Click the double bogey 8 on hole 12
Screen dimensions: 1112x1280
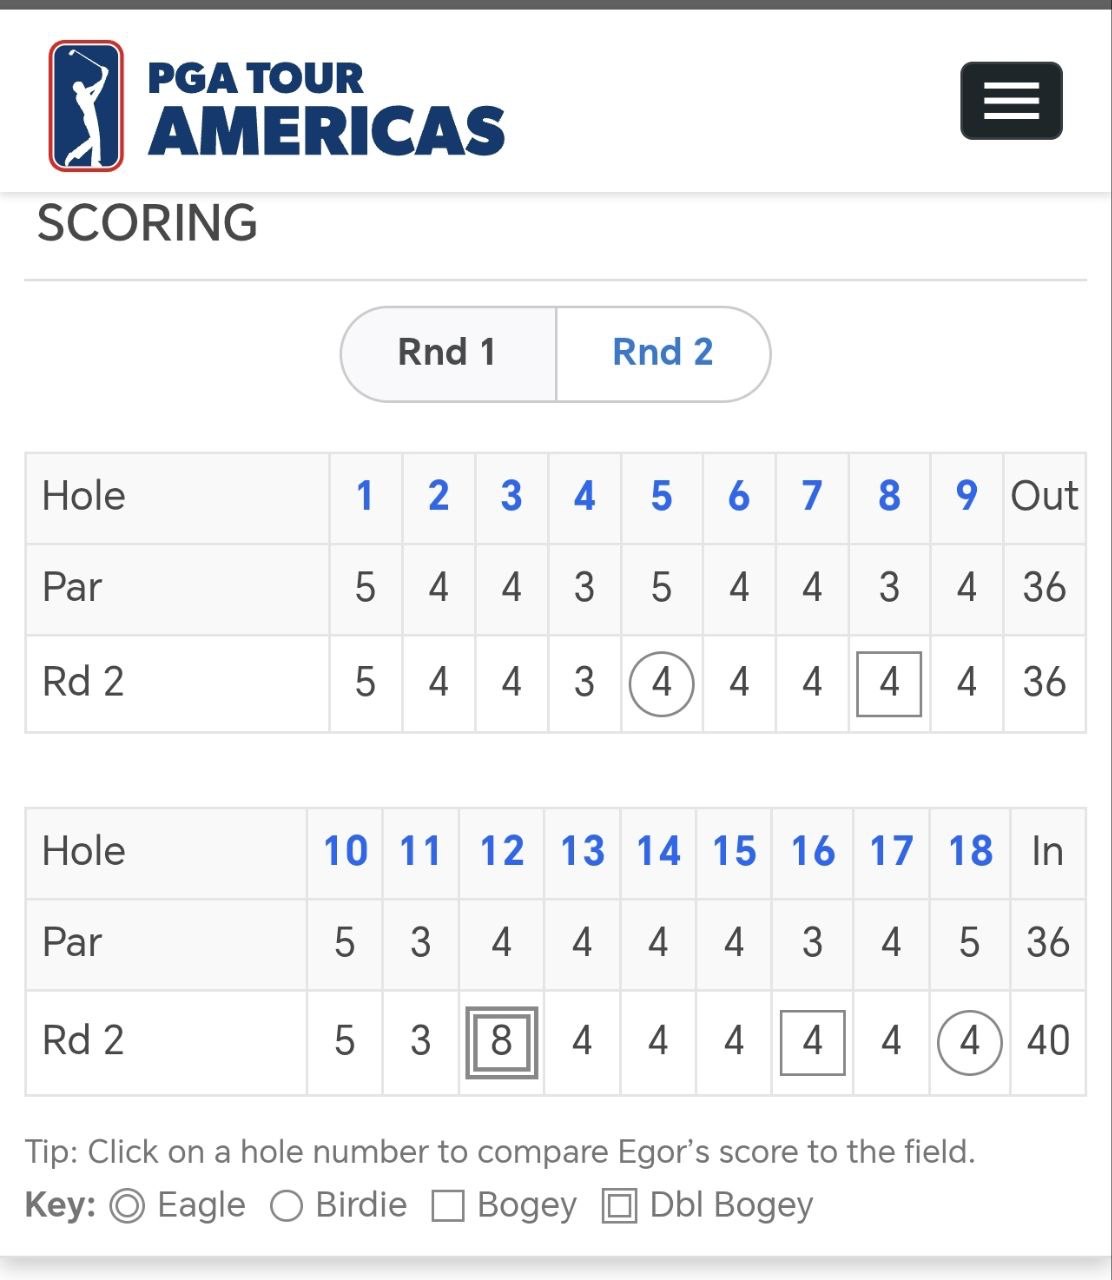point(501,1041)
